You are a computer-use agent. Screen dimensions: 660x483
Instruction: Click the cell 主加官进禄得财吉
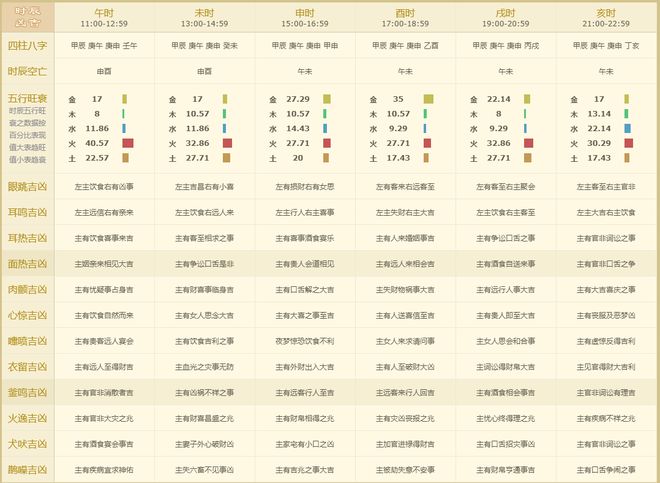pos(405,444)
